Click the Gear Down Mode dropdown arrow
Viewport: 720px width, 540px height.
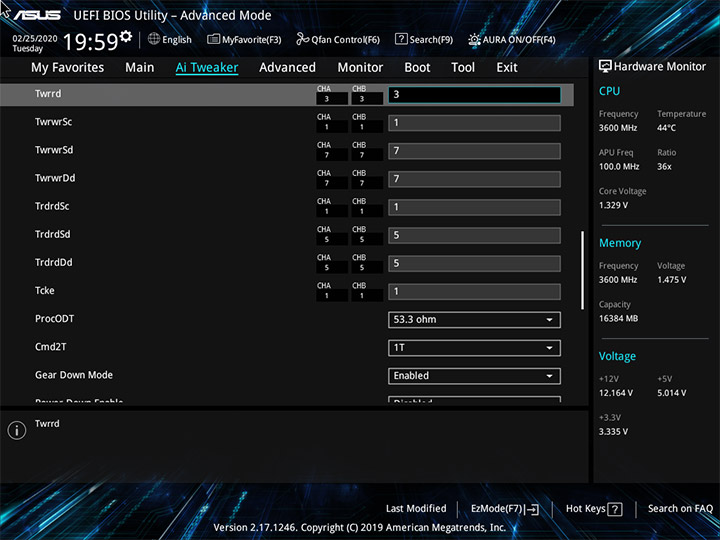click(x=549, y=376)
